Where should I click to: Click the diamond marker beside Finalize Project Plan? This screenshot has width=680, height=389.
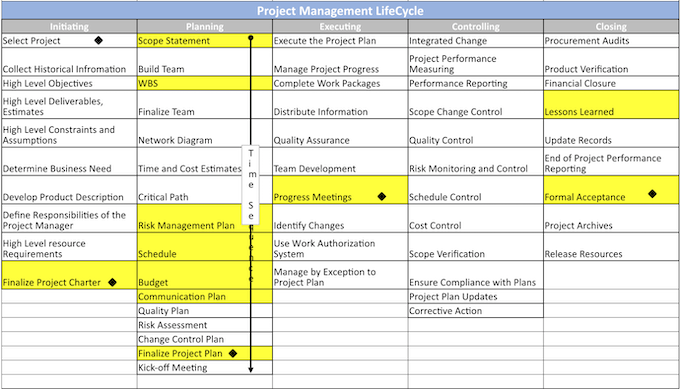pyautogui.click(x=233, y=353)
